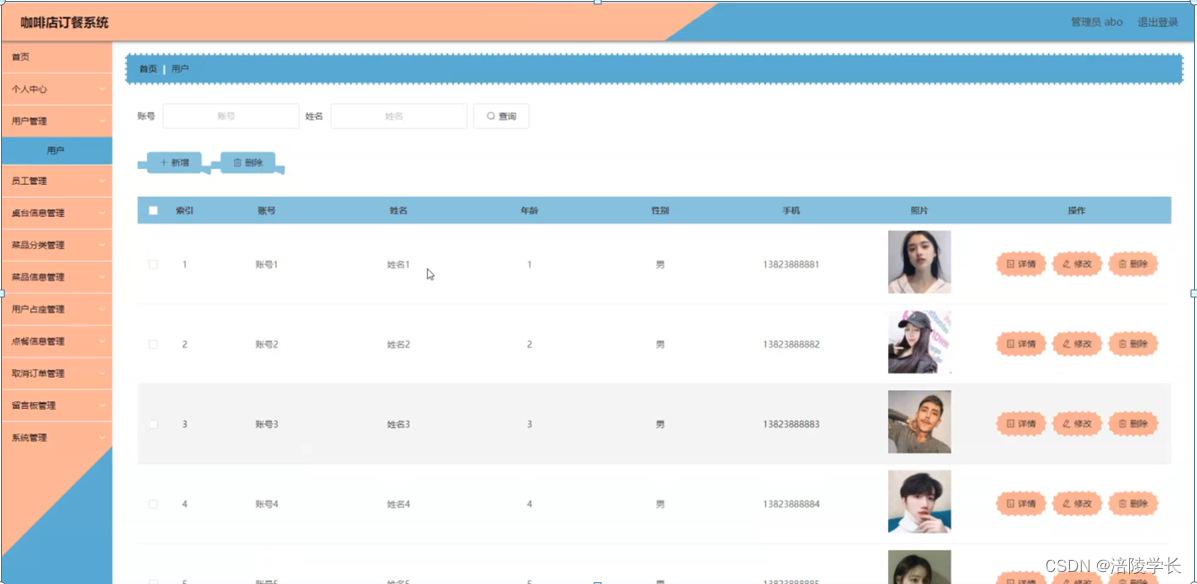1197x584 pixels.
Task: Expand 桌台信息管理 sidebar menu
Action: pyautogui.click(x=56, y=213)
